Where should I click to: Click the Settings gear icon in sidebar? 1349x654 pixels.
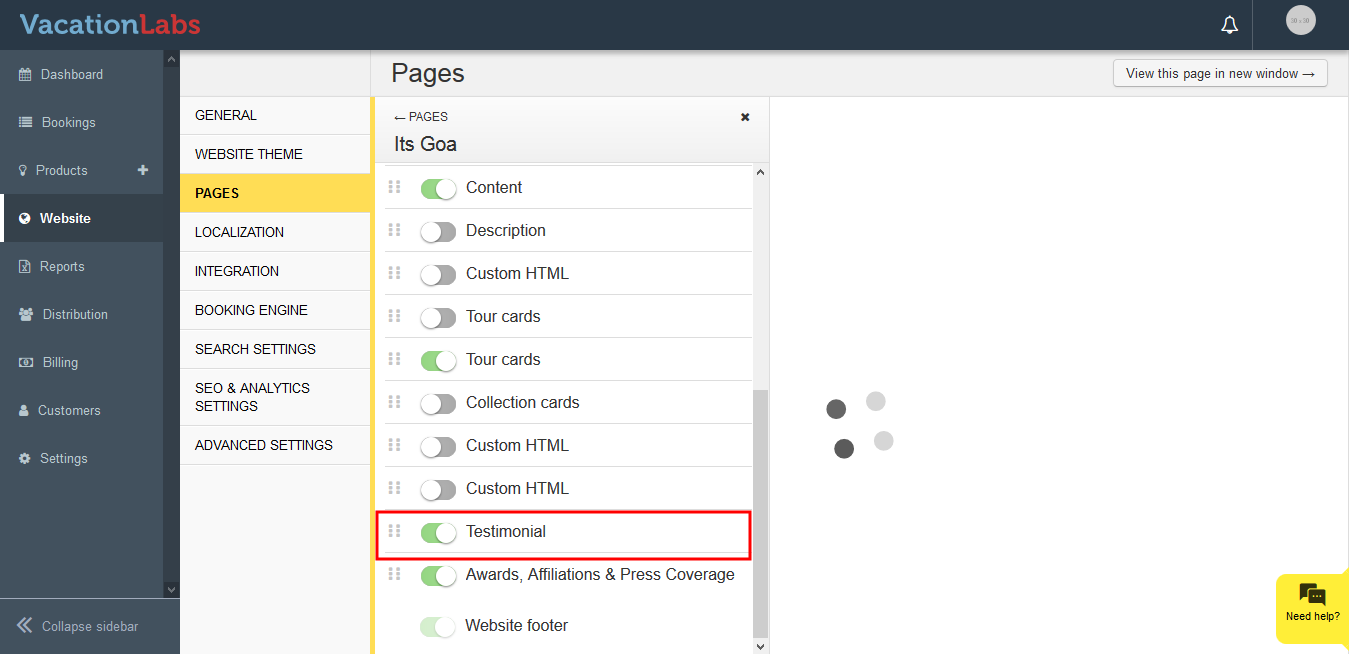[25, 459]
